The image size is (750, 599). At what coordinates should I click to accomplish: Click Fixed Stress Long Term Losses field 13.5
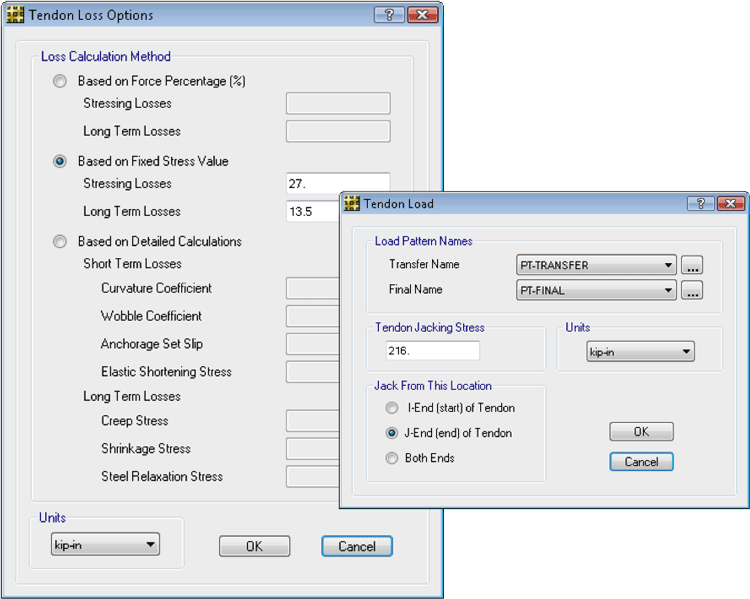click(x=313, y=211)
